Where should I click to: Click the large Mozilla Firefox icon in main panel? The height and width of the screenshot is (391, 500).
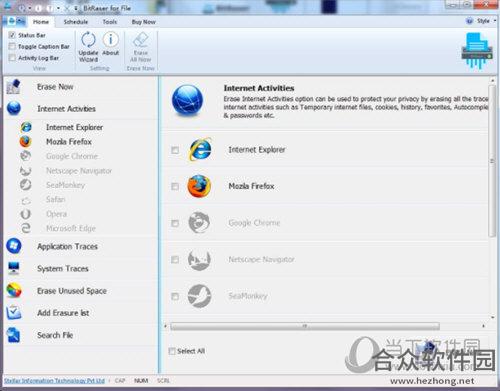tap(199, 186)
